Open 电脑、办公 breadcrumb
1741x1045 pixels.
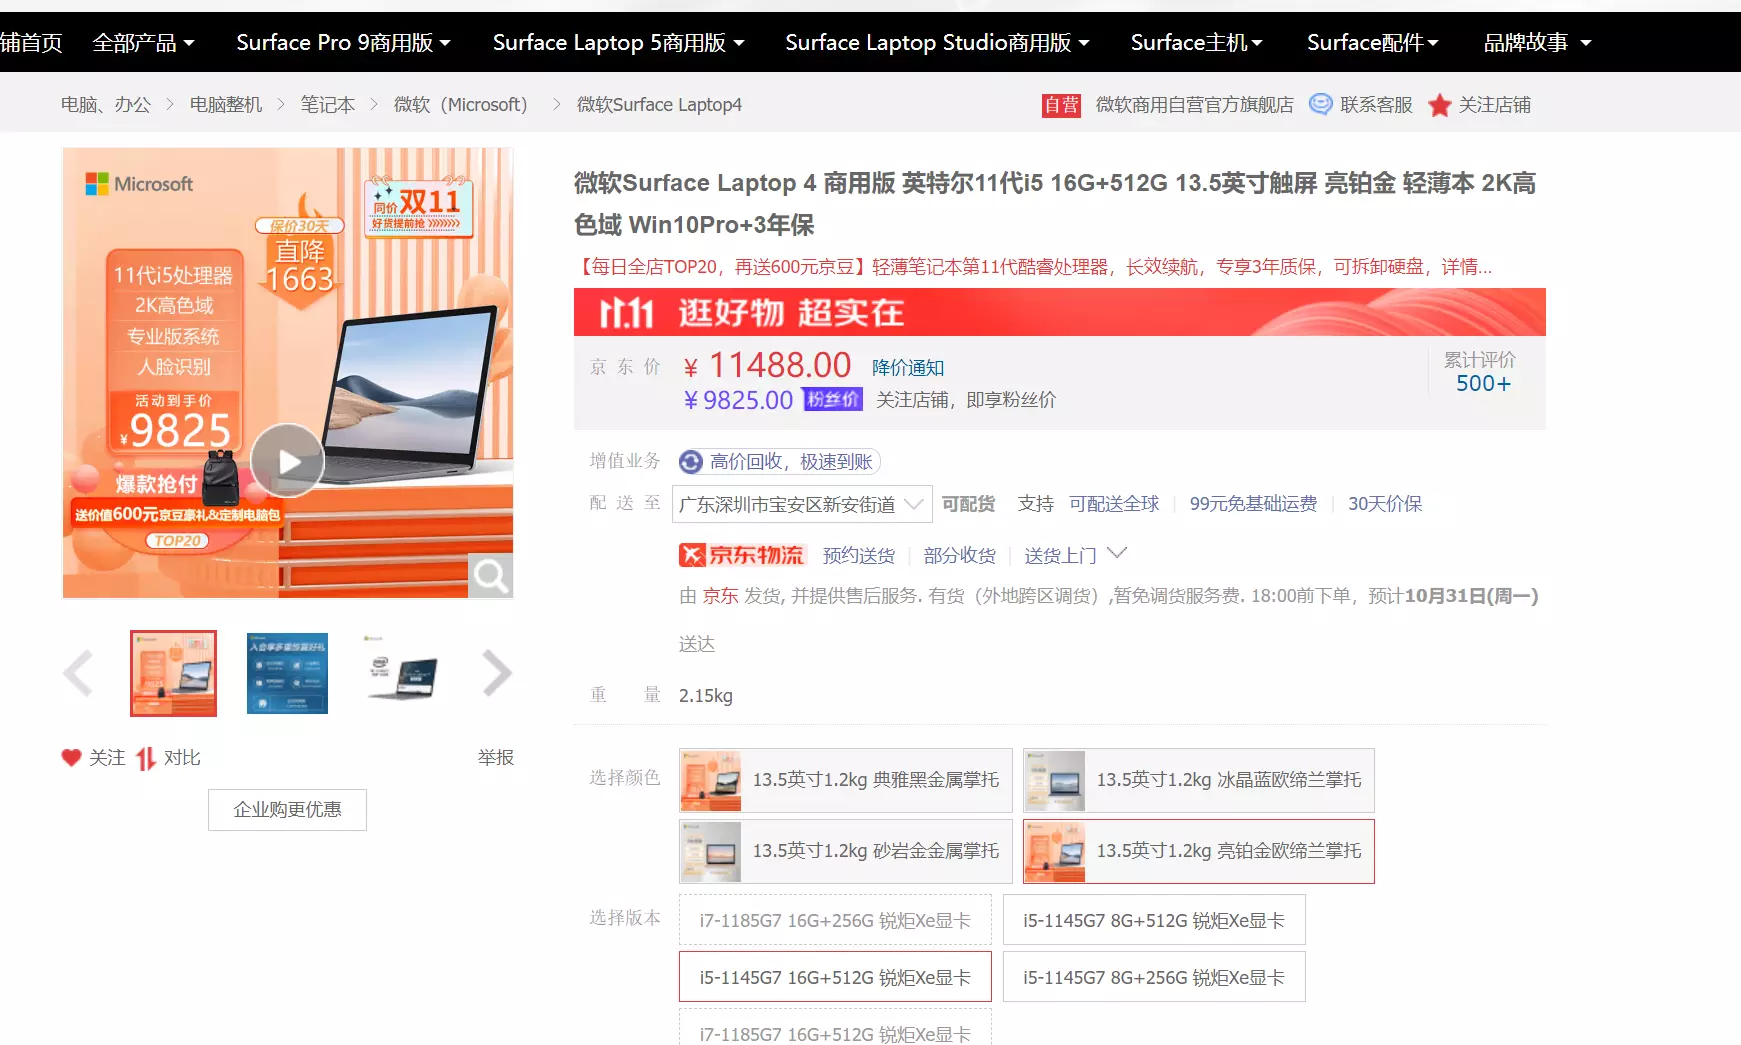click(105, 105)
